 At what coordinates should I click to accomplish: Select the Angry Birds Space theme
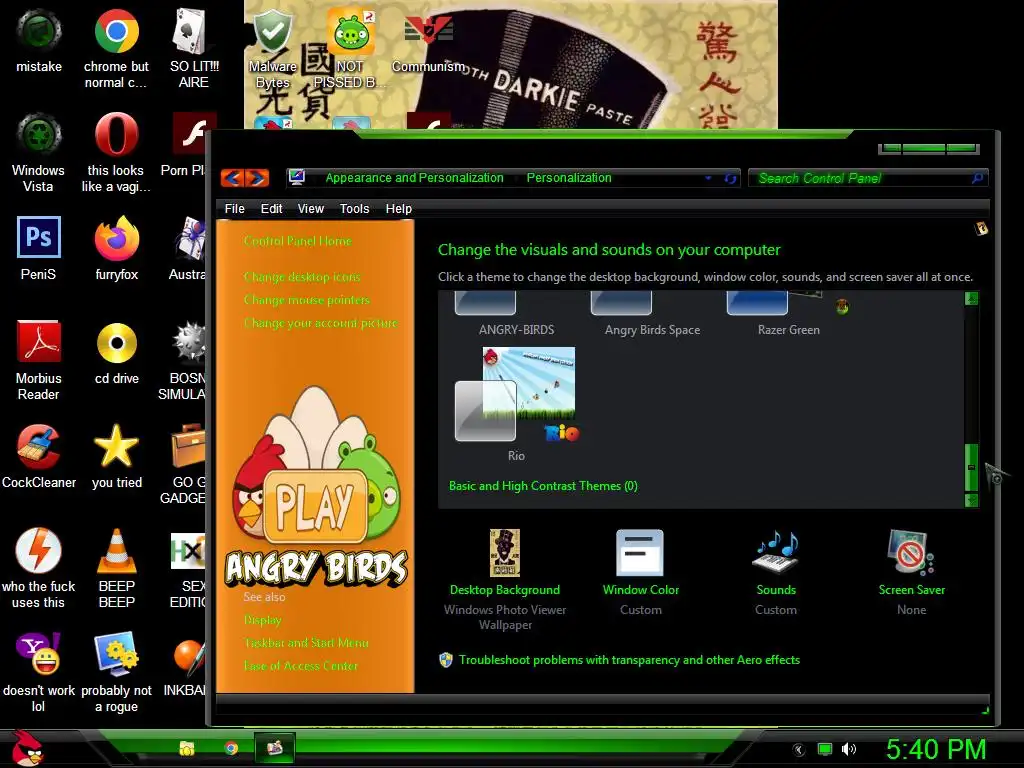point(652,315)
